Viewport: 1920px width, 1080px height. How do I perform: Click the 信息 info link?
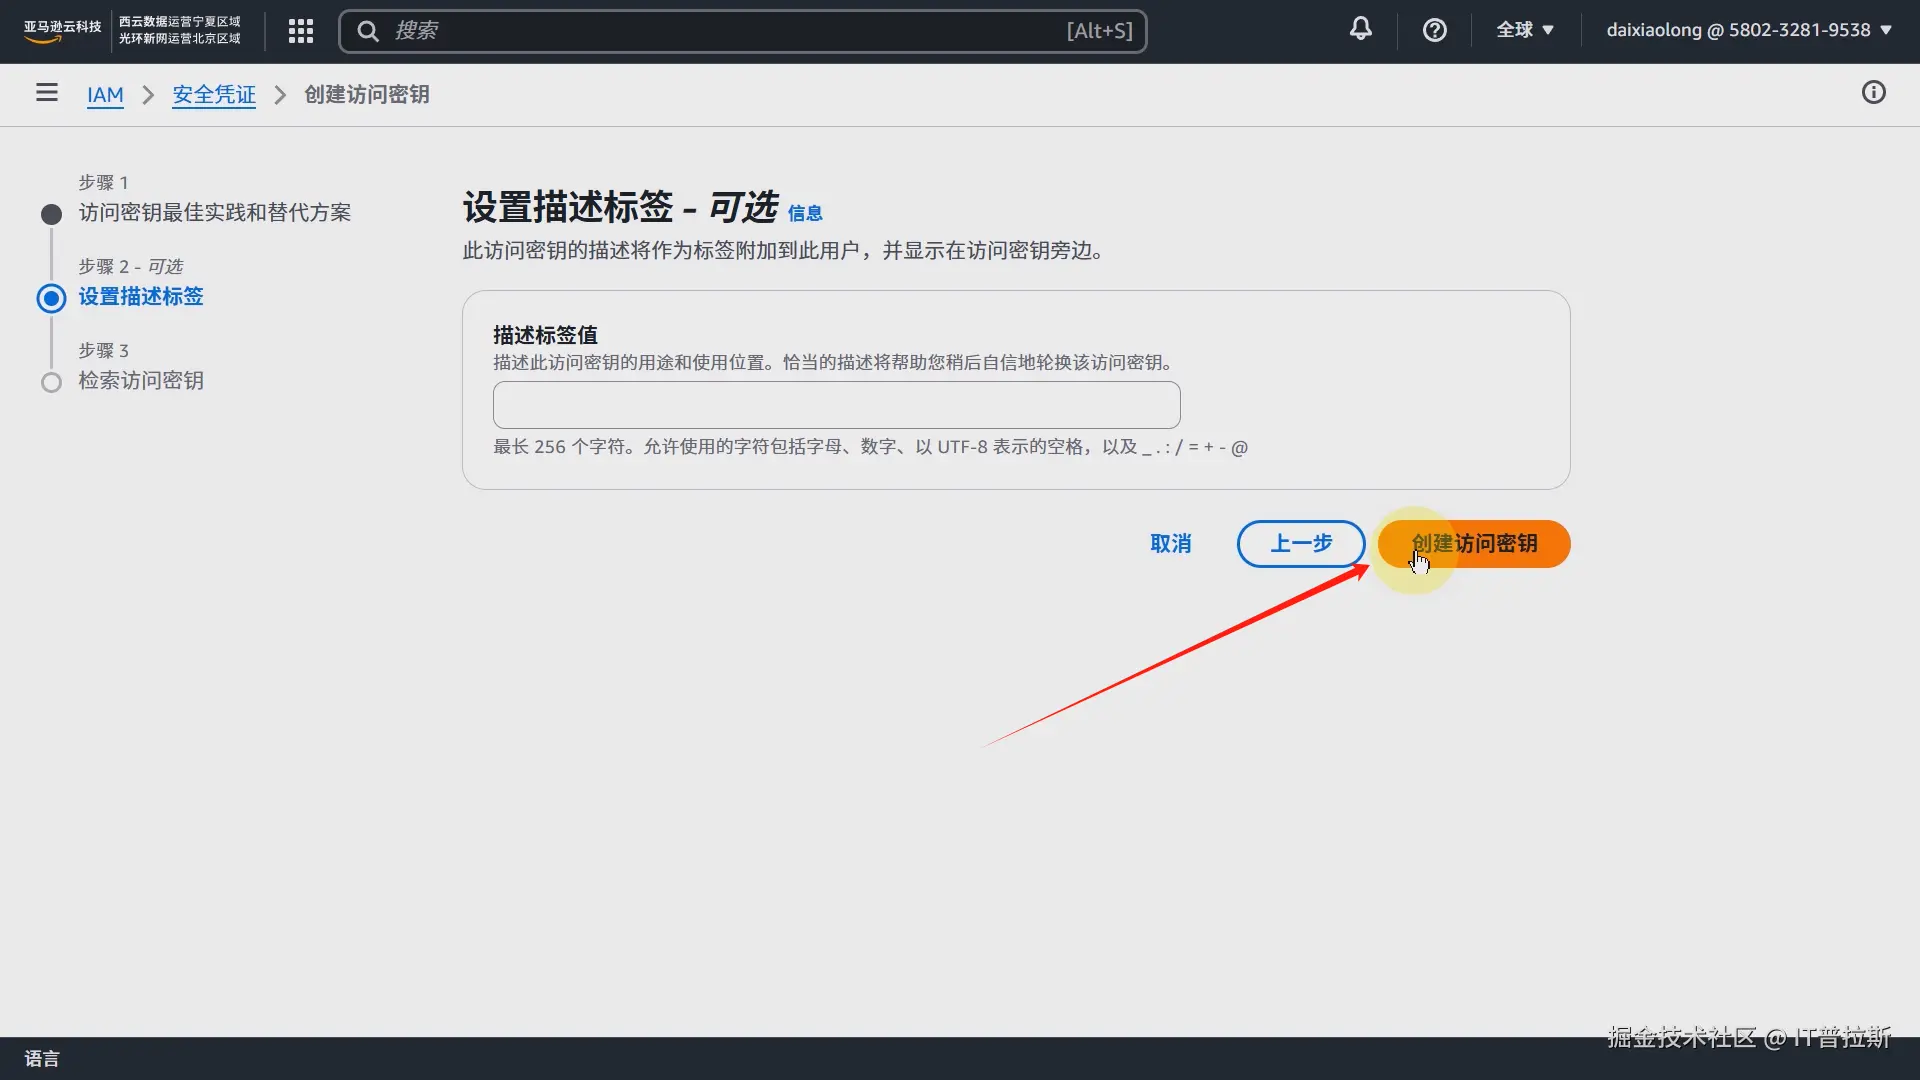(x=805, y=213)
